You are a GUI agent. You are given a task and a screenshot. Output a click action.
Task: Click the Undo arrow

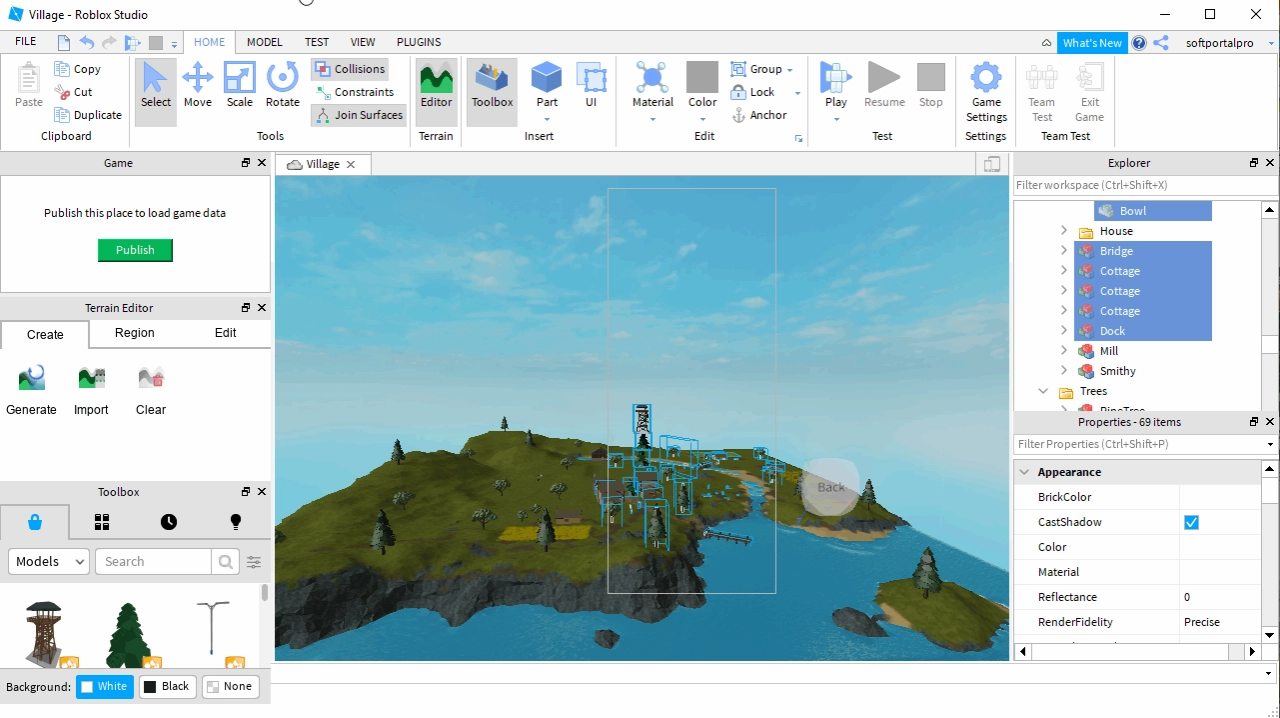click(87, 42)
